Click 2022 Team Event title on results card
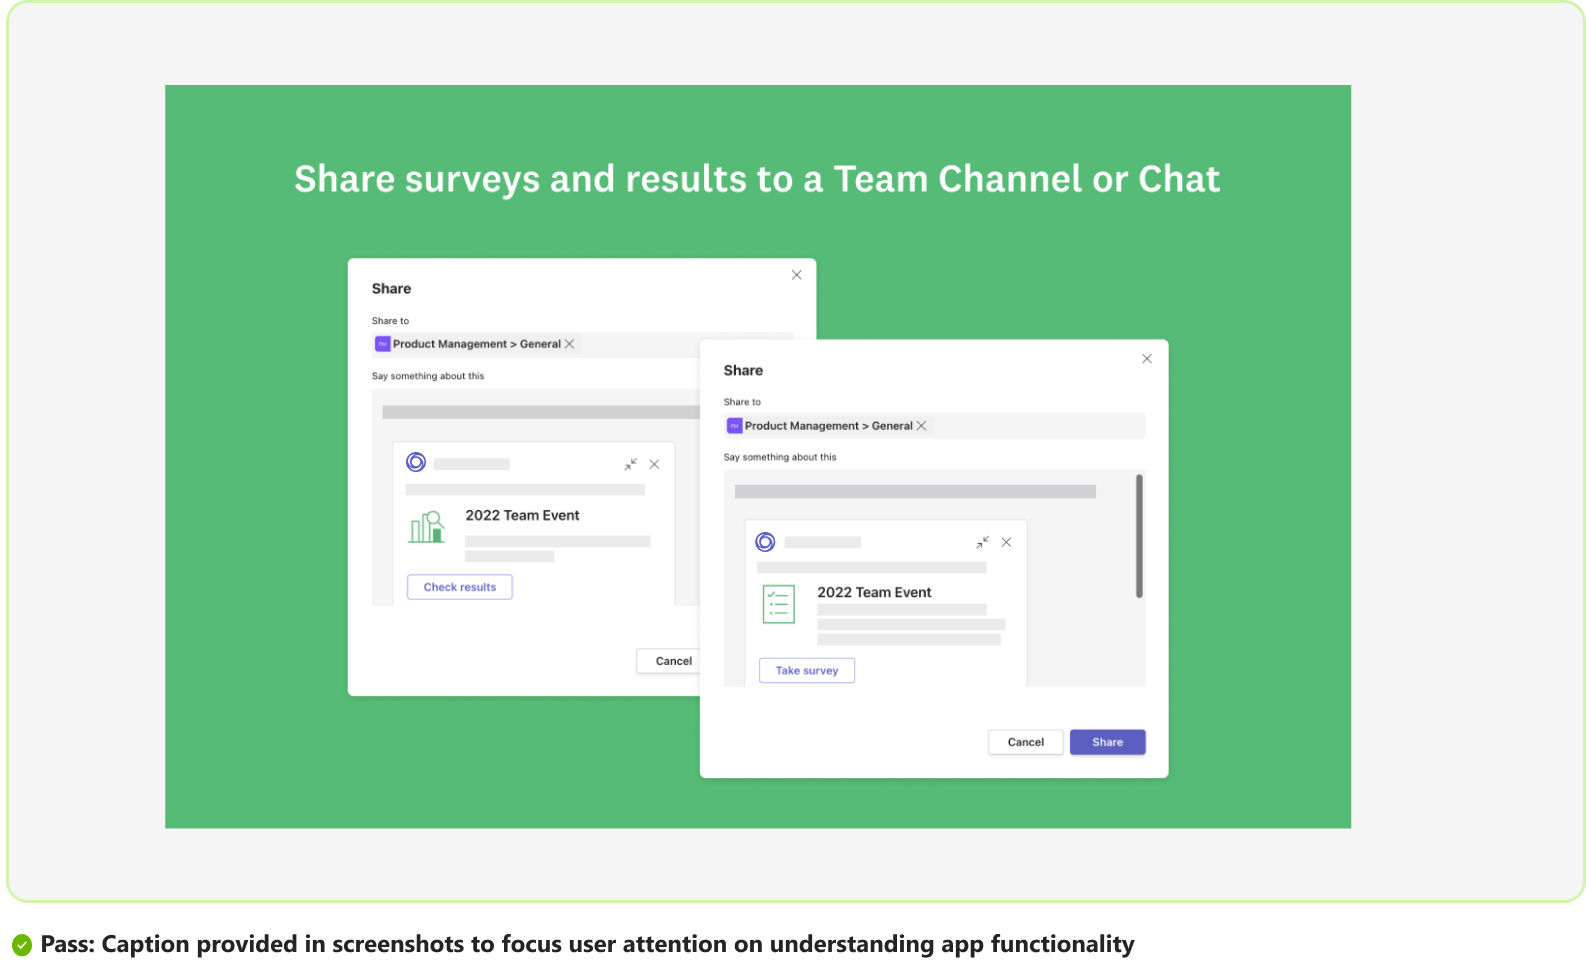Image resolution: width=1586 pixels, height=965 pixels. coord(522,515)
